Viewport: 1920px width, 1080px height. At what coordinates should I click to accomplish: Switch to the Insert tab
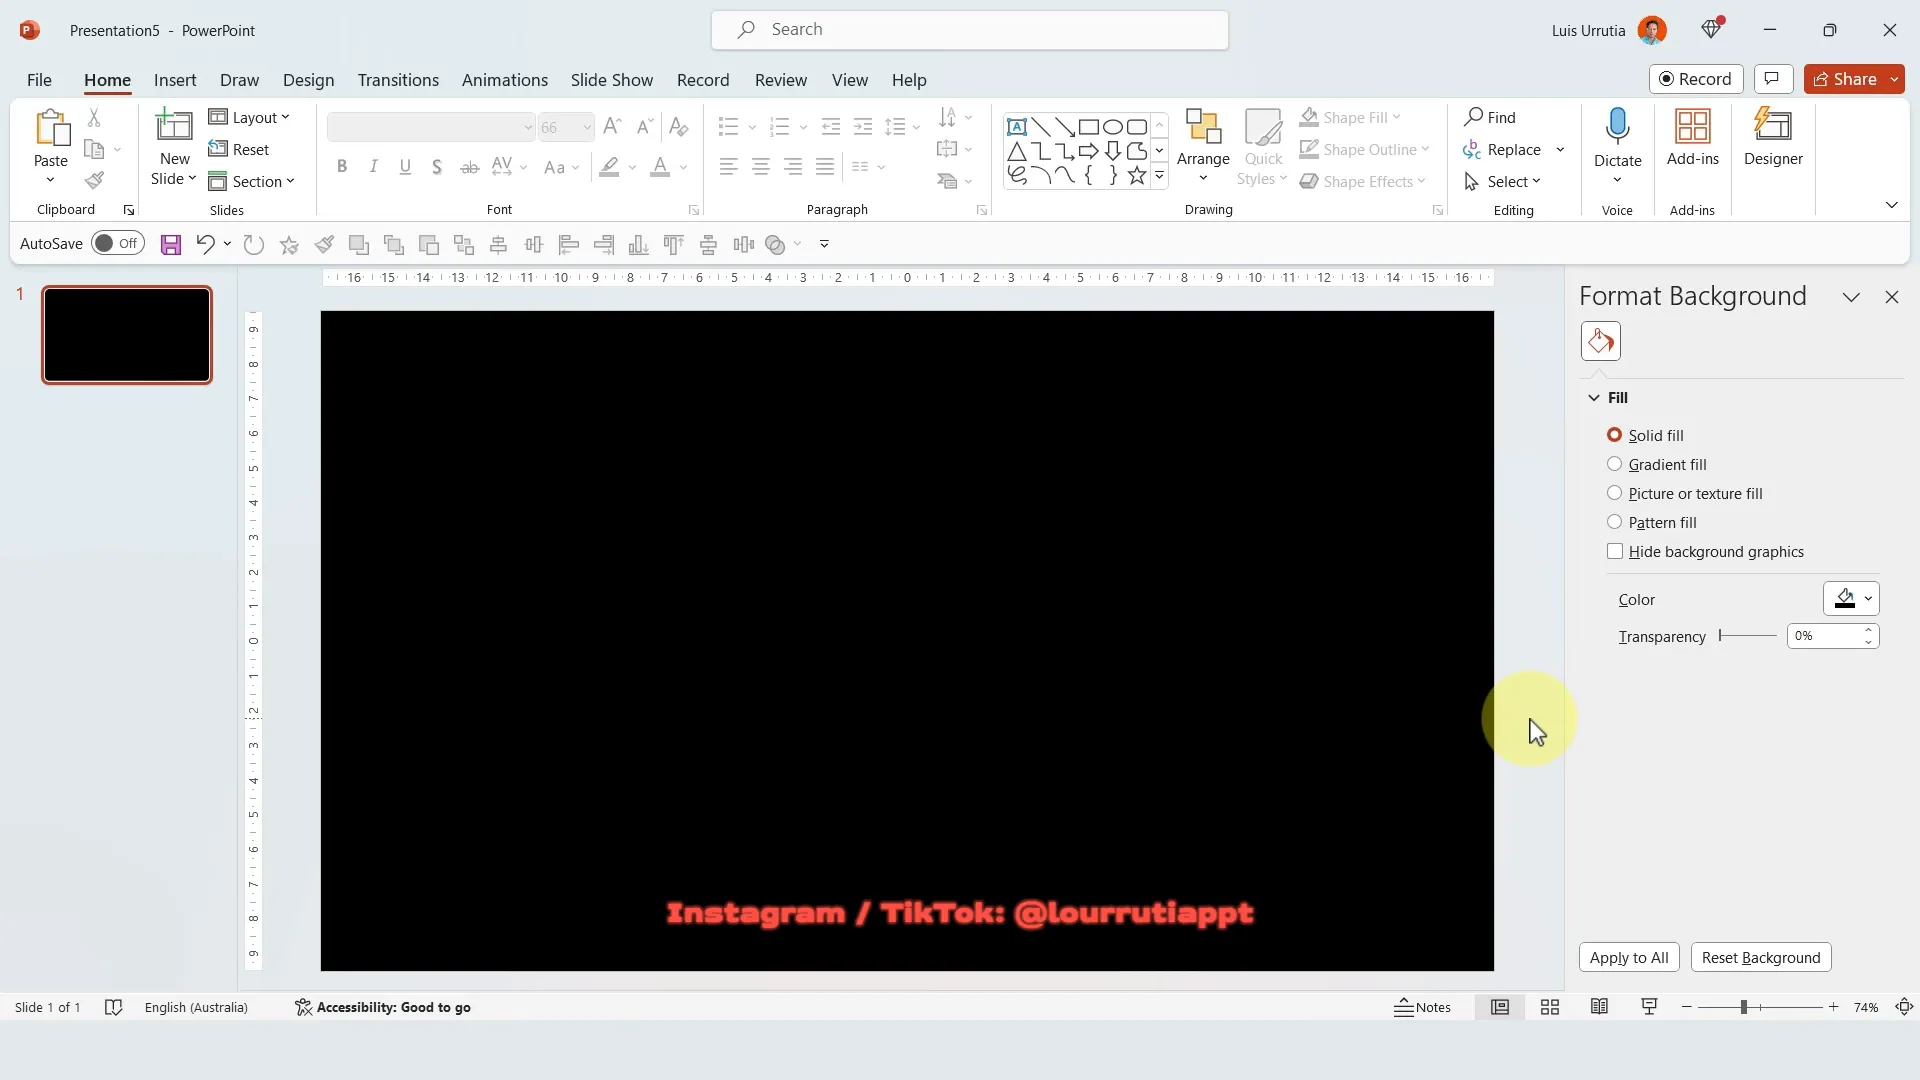pyautogui.click(x=175, y=80)
